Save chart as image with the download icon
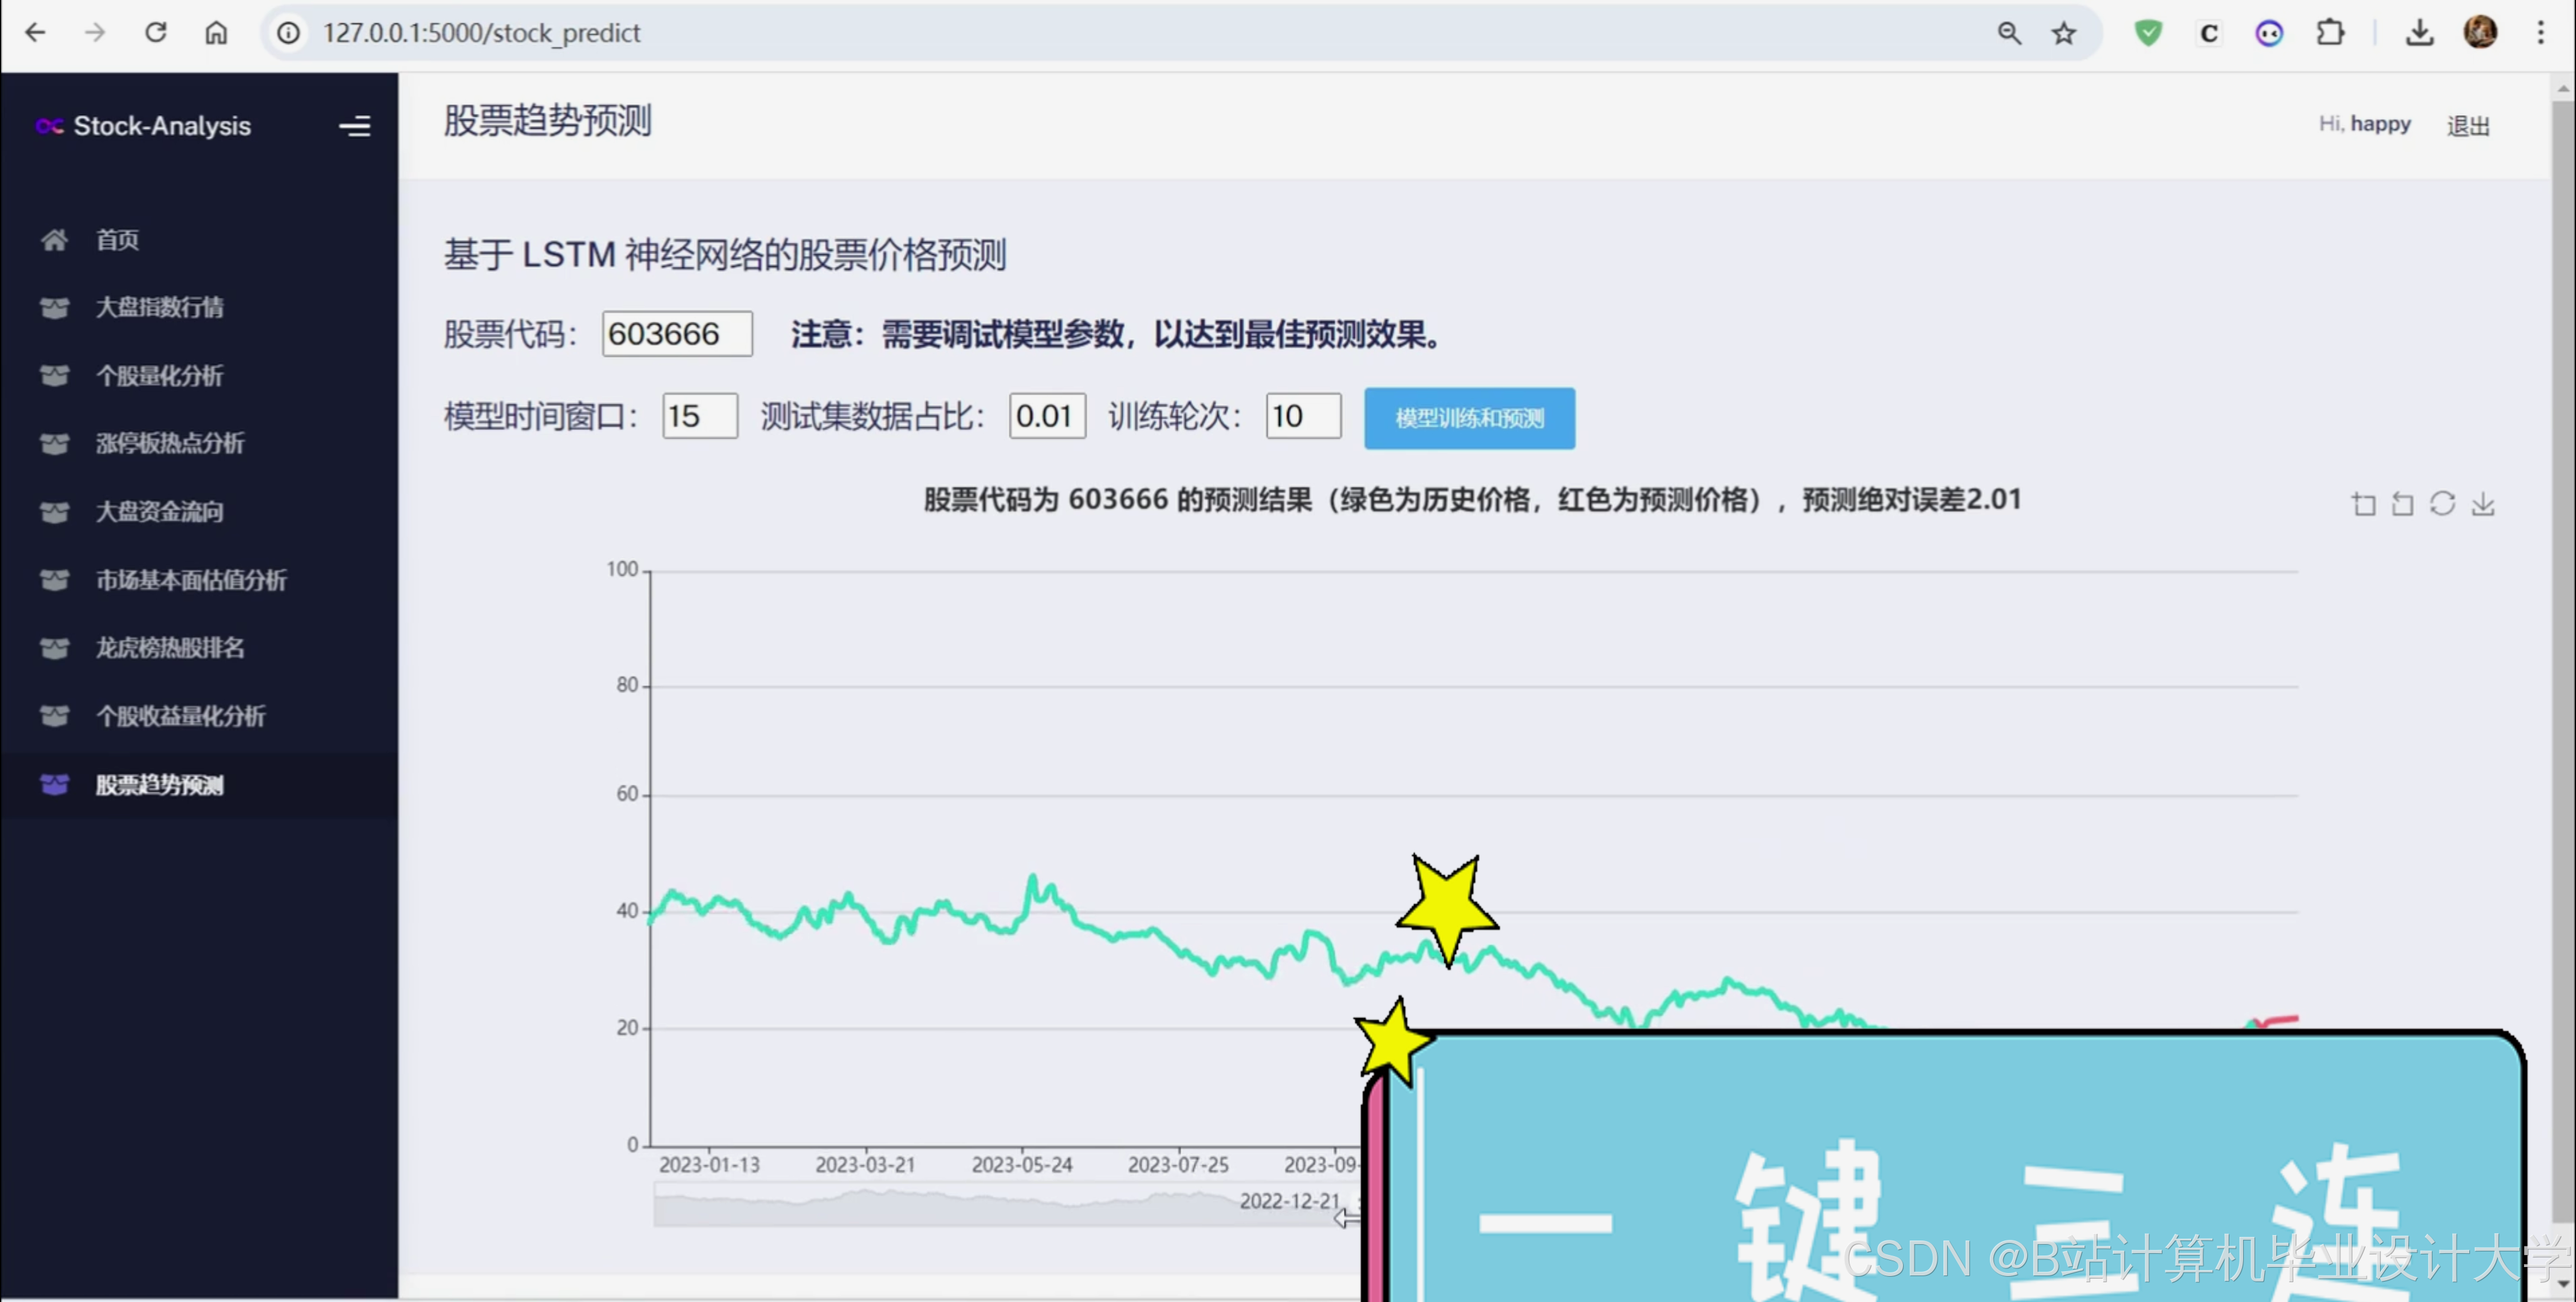 (x=2483, y=504)
